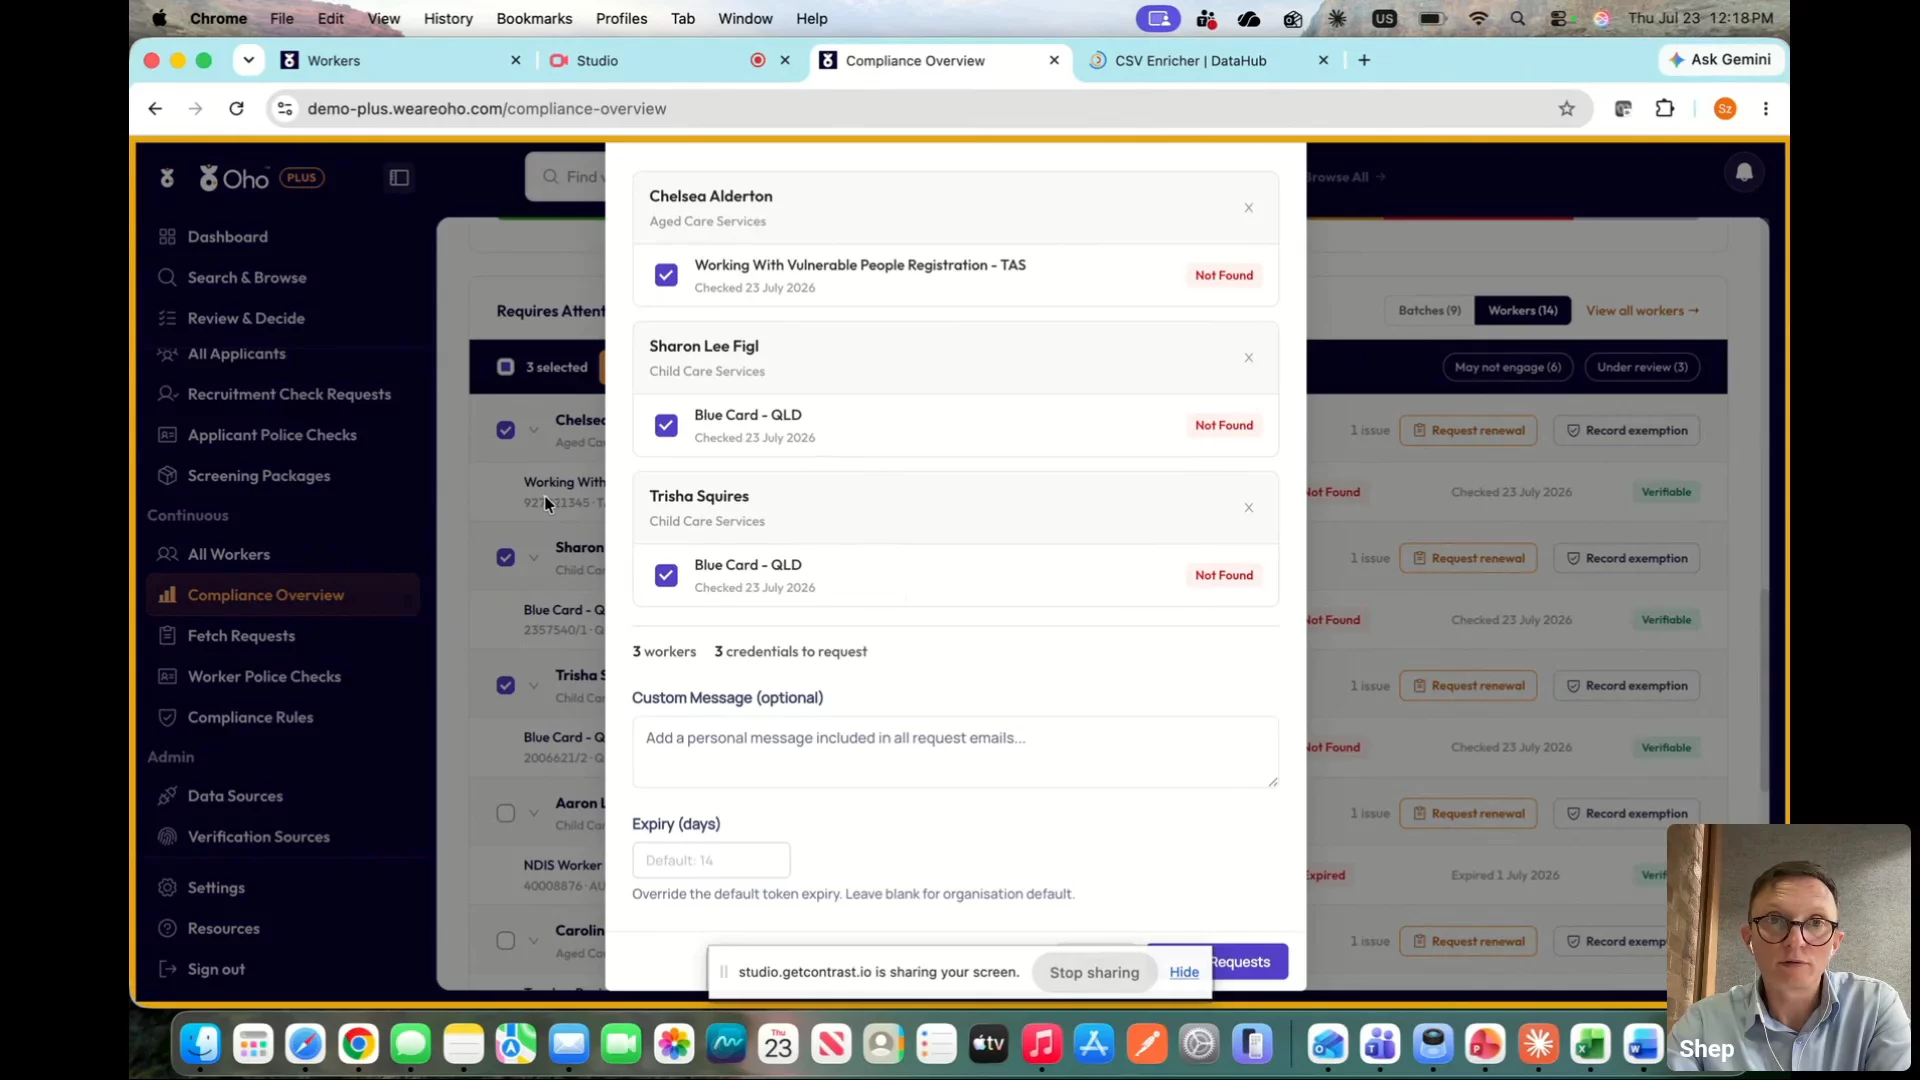This screenshot has width=1920, height=1080.
Task: Collapse the Sharon row chevron
Action: click(x=534, y=557)
